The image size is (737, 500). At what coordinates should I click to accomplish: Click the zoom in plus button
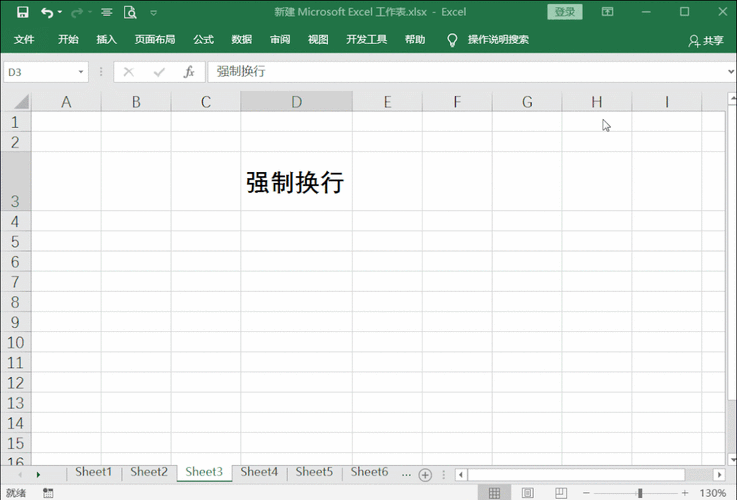[x=685, y=492]
